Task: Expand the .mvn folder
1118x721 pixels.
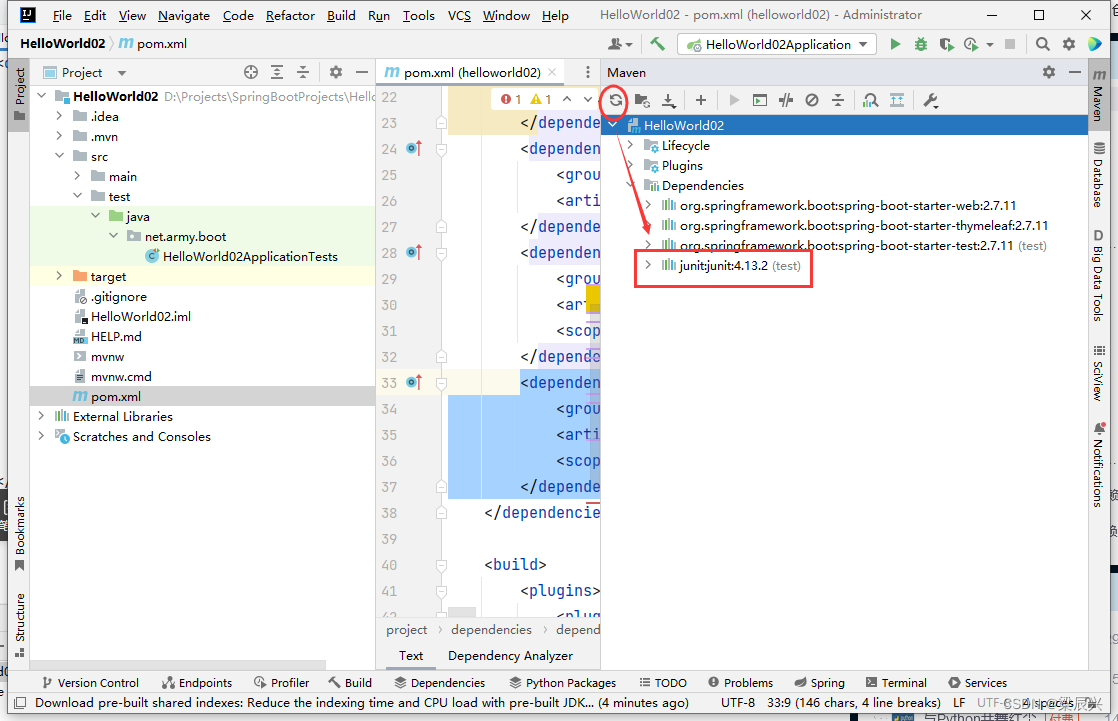Action: (x=60, y=136)
